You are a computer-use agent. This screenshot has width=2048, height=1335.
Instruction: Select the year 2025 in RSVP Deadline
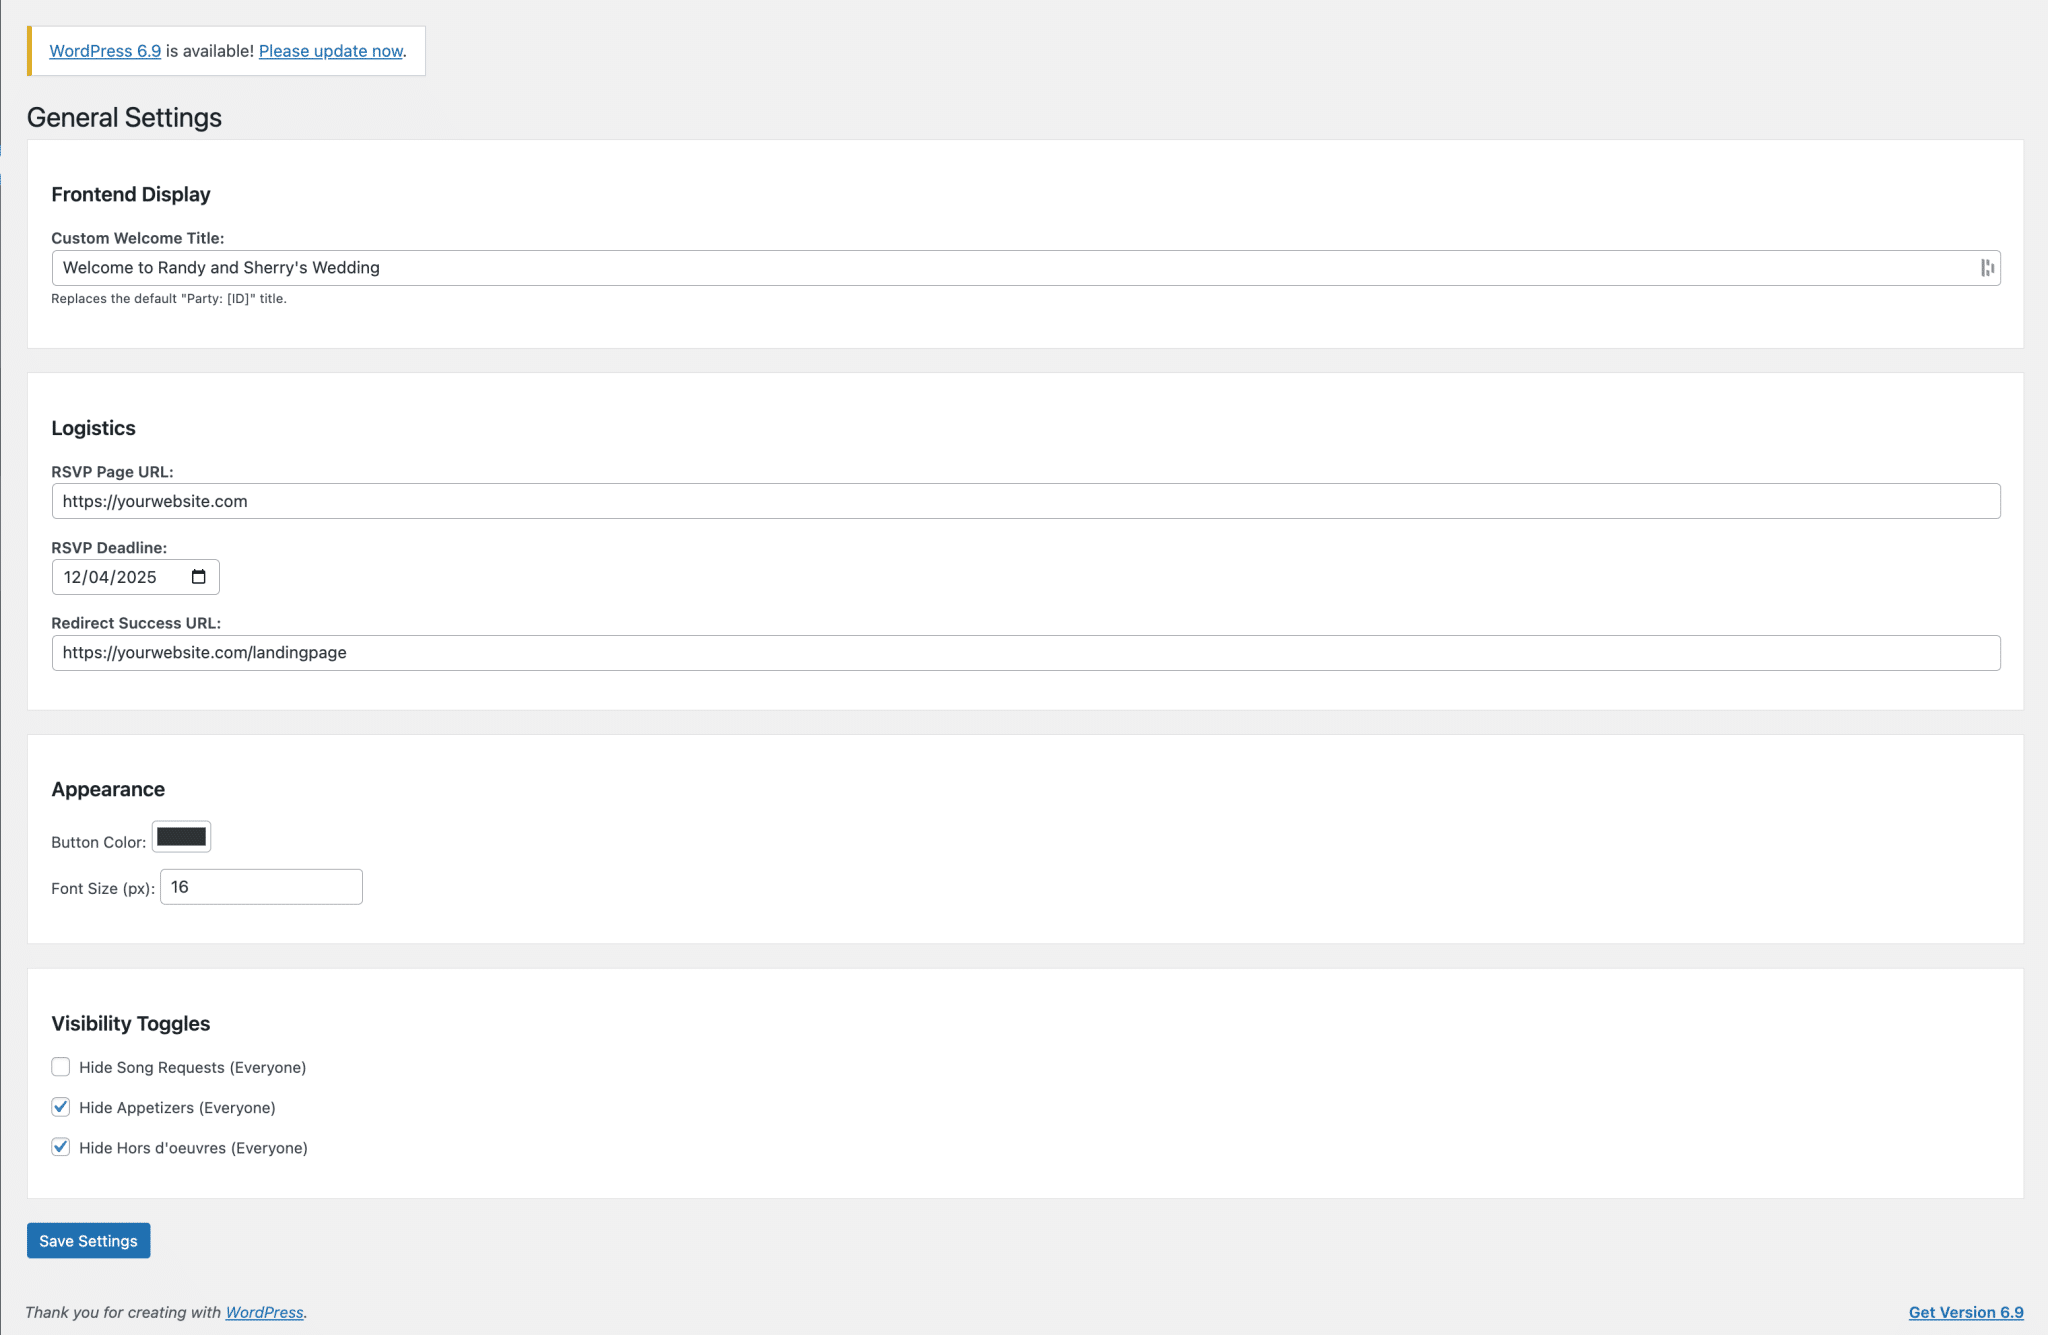click(x=136, y=577)
